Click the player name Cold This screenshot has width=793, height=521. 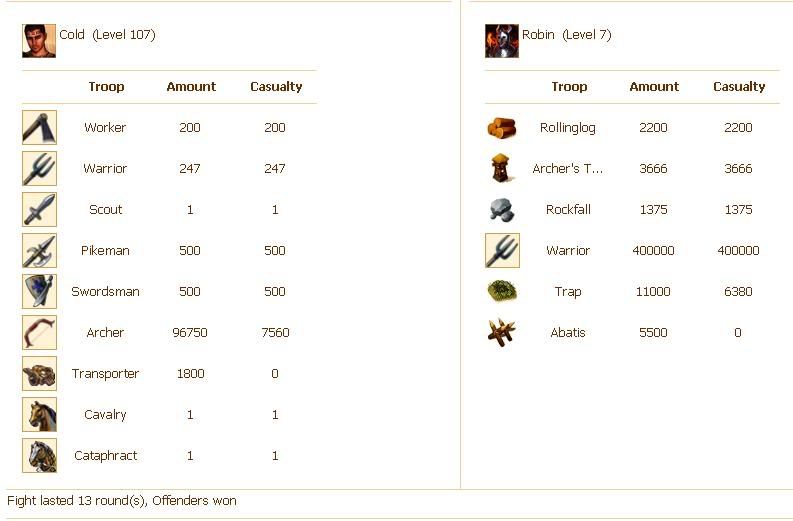[x=72, y=35]
